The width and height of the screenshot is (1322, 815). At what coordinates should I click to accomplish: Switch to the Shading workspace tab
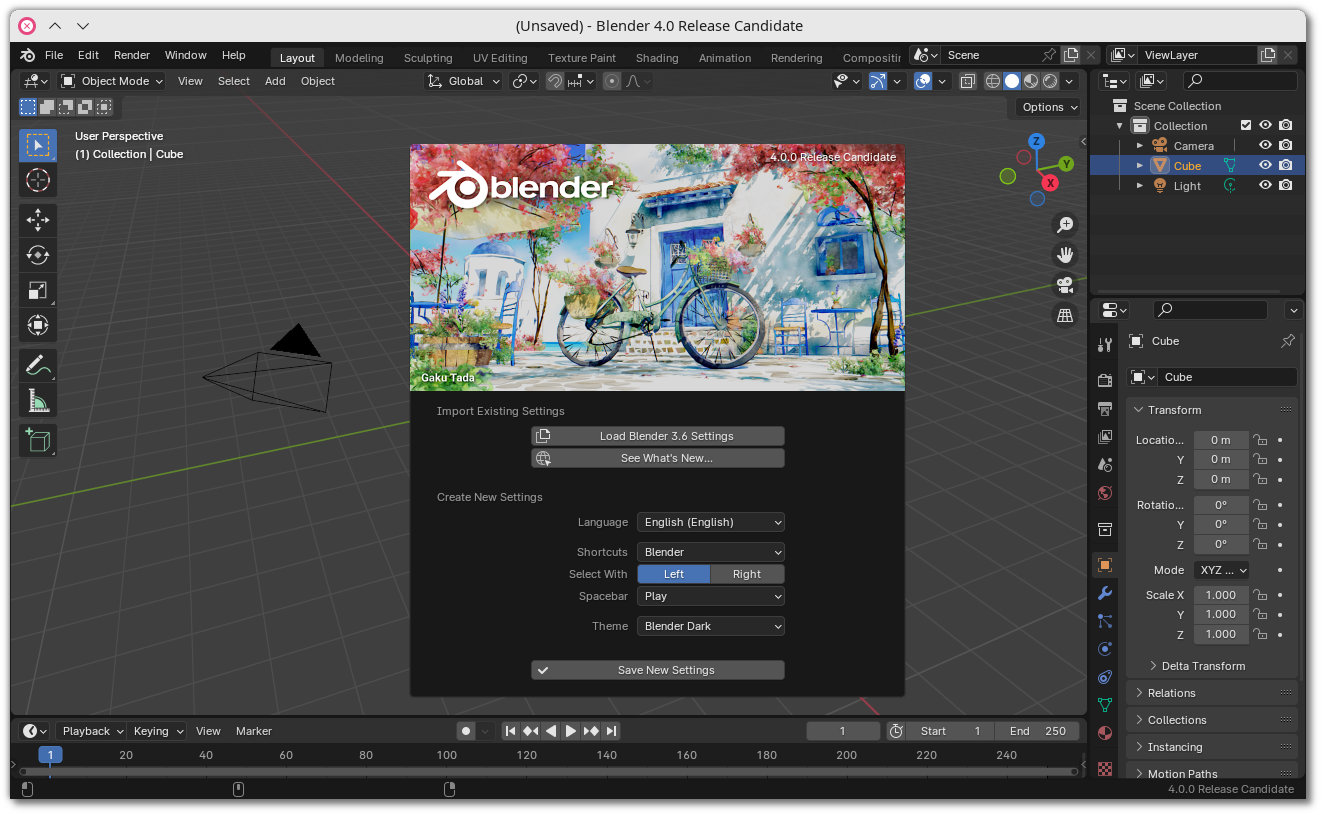point(657,58)
